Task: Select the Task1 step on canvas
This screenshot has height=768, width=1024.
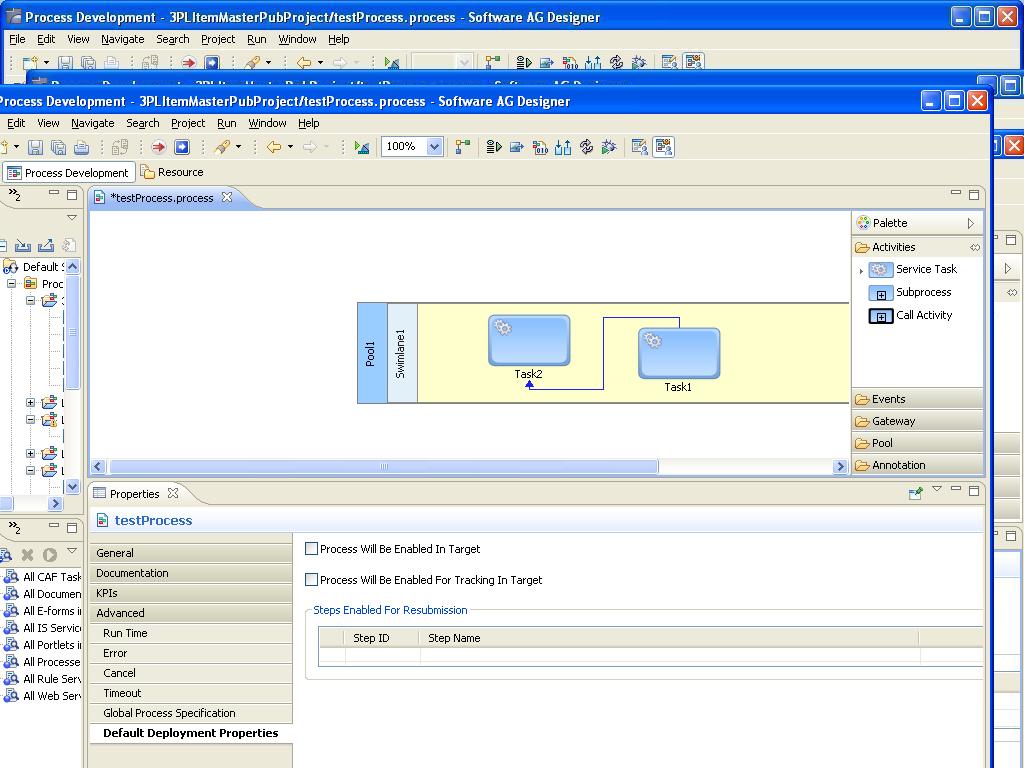Action: (679, 353)
